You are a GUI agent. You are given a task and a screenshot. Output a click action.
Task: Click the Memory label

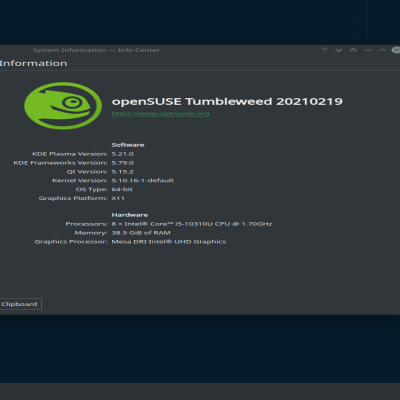pos(91,233)
